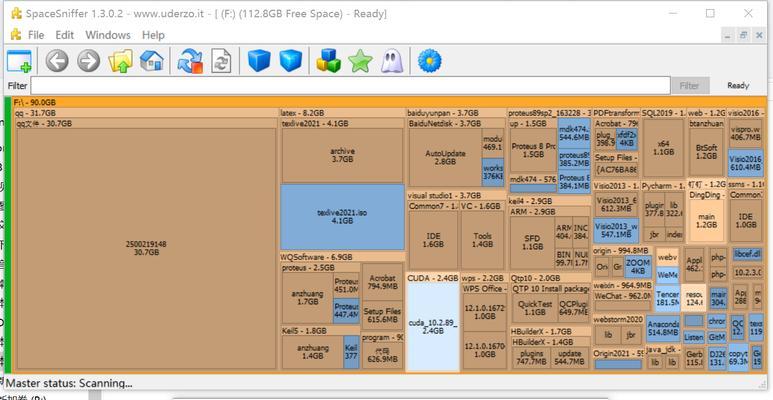Start Master Rescan with blue arrows icon
773x400 pixels.
pyautogui.click(x=190, y=62)
